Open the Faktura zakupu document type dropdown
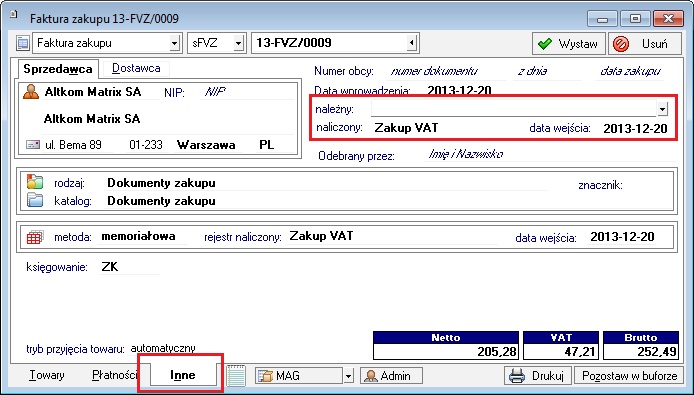 [174, 43]
